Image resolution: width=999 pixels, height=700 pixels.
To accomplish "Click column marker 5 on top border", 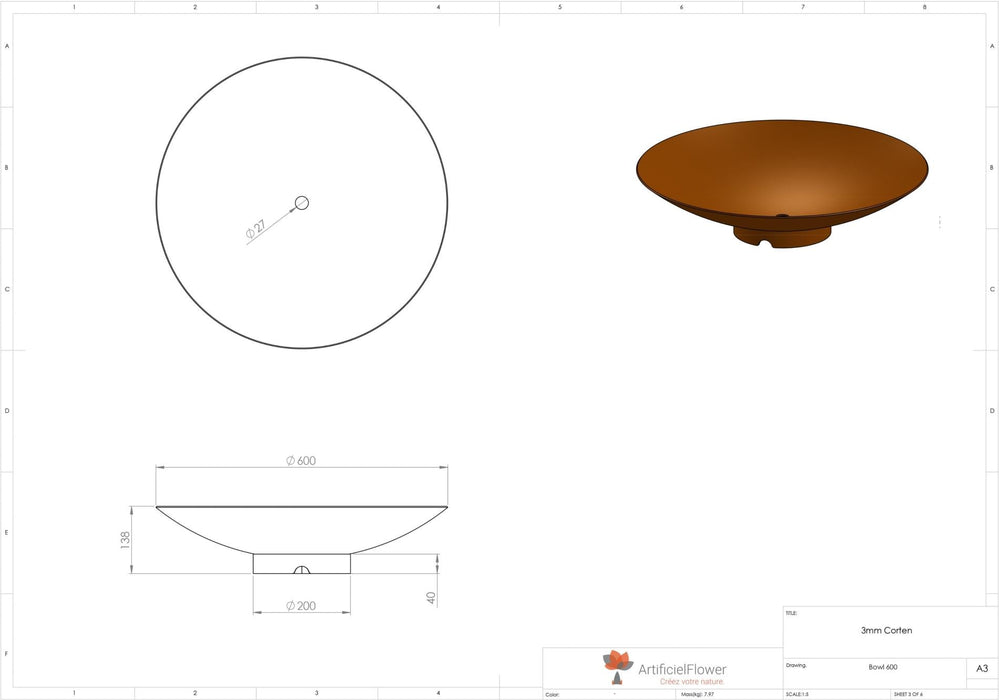I will [558, 6].
